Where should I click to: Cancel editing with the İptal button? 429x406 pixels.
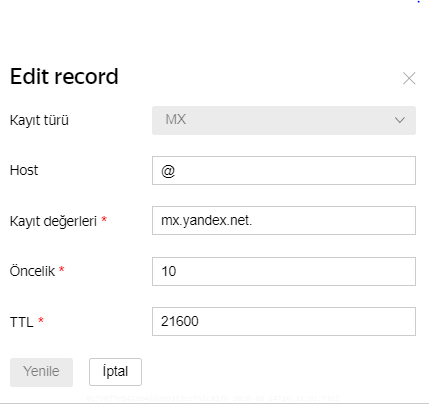(x=115, y=372)
